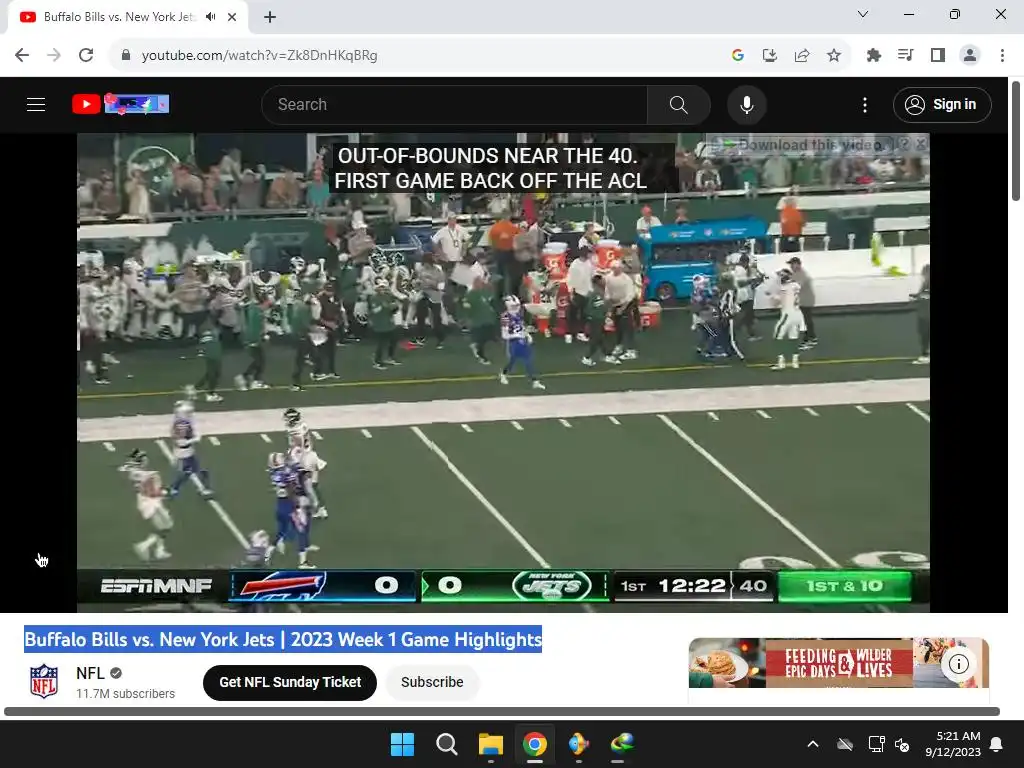Open the notifications bell

[997, 744]
